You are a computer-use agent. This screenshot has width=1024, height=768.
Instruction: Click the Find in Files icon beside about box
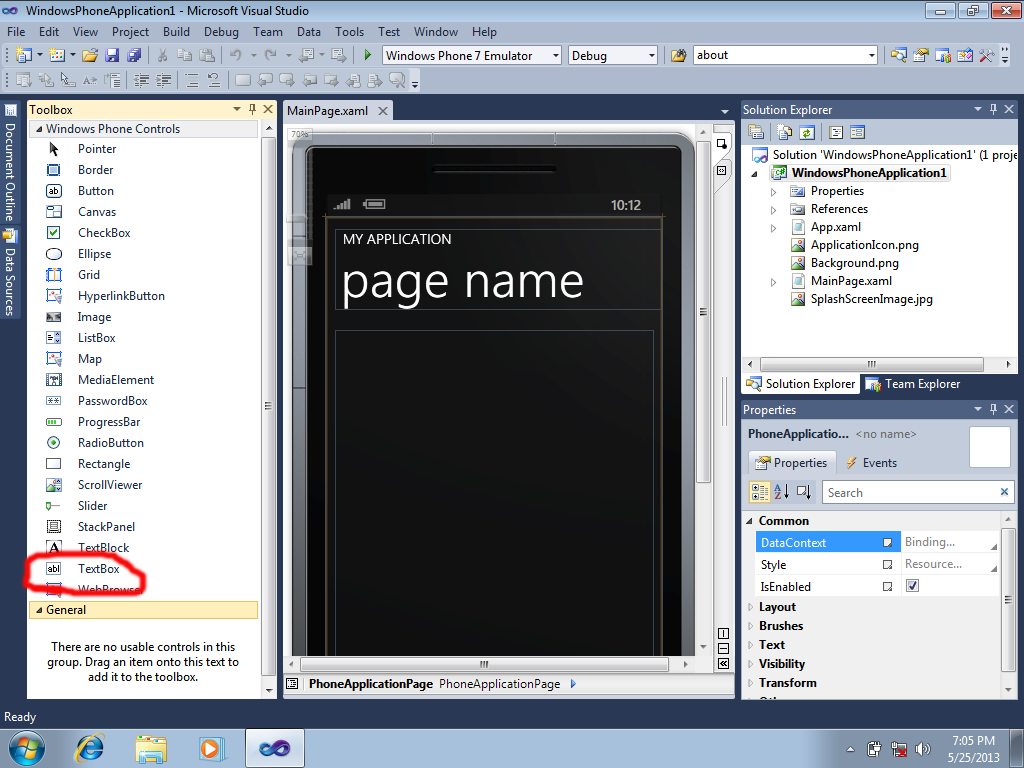coord(679,56)
